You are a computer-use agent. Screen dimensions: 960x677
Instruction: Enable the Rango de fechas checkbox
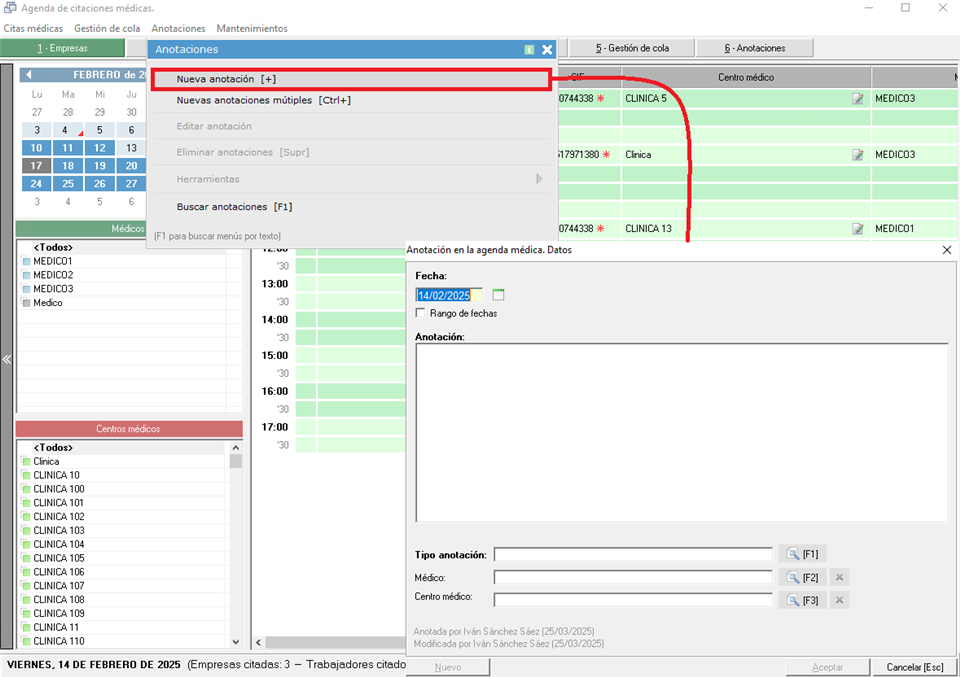tap(421, 313)
